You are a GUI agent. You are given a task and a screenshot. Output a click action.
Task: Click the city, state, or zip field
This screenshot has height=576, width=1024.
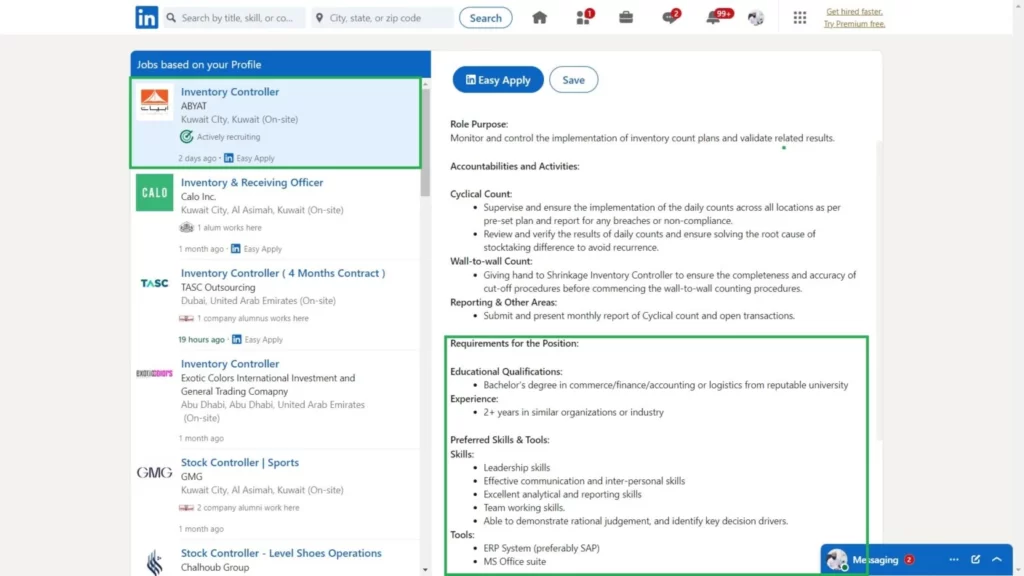tap(380, 18)
